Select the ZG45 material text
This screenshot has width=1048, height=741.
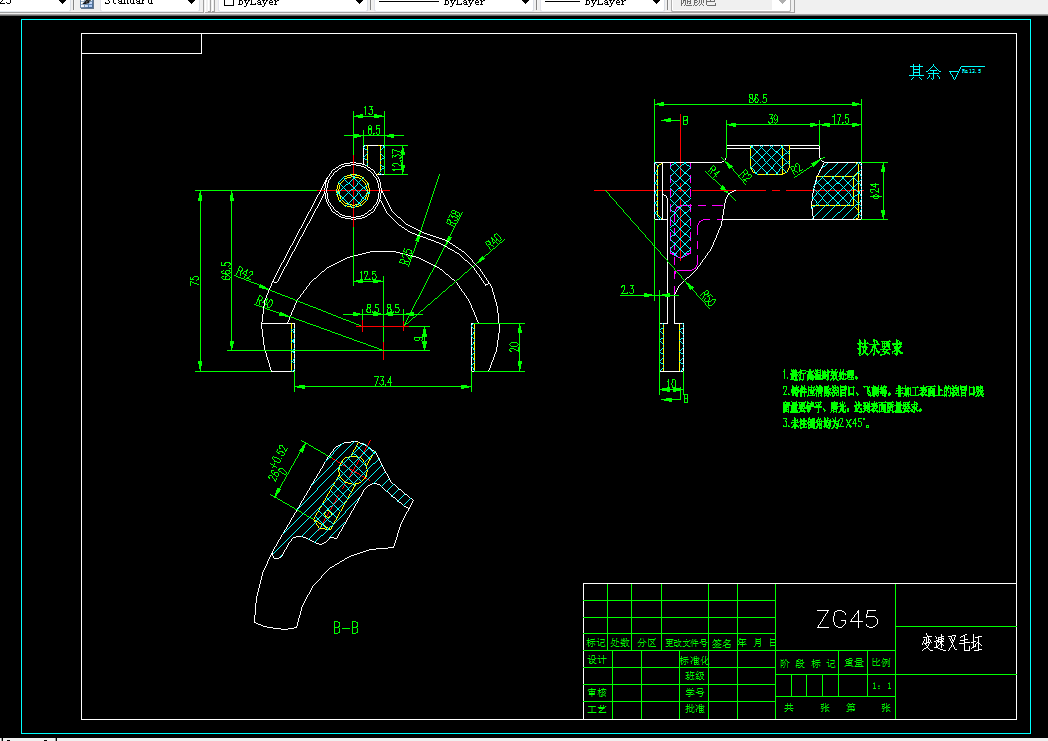(847, 619)
